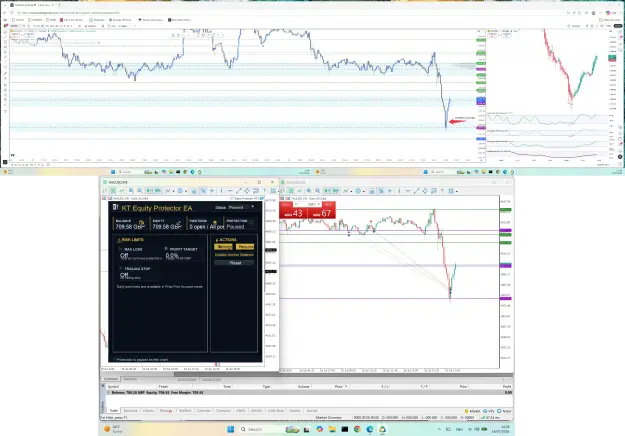The height and width of the screenshot is (436, 625).
Task: Select trendline tool in left MetaTrader toolbar
Action: [238, 191]
